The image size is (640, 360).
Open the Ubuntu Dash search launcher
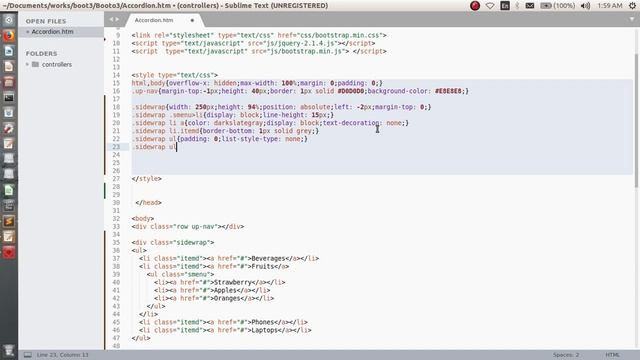tap(9, 20)
